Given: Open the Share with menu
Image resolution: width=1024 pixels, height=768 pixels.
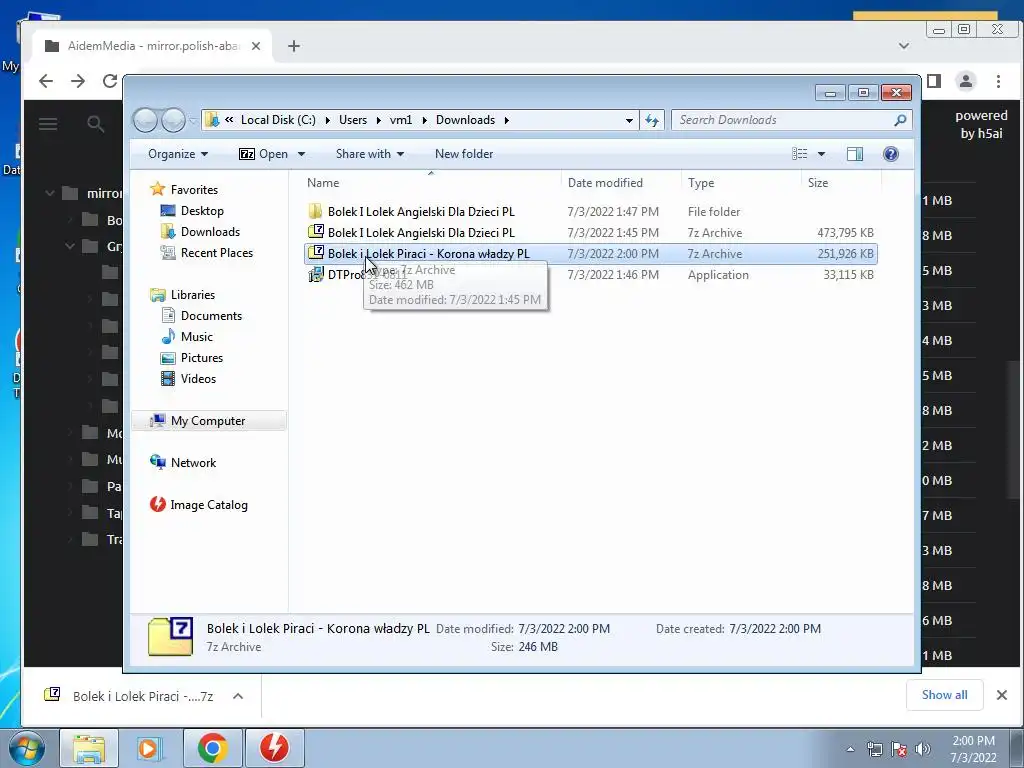Looking at the screenshot, I should click(x=370, y=154).
